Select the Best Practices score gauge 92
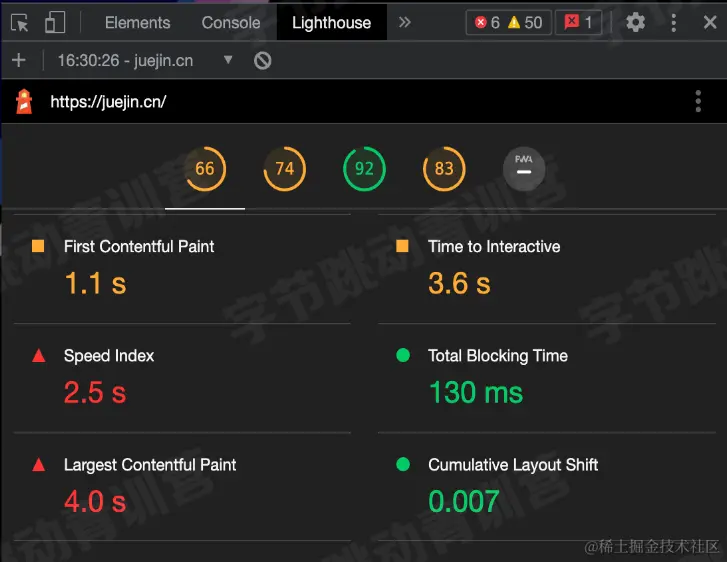 (x=364, y=169)
